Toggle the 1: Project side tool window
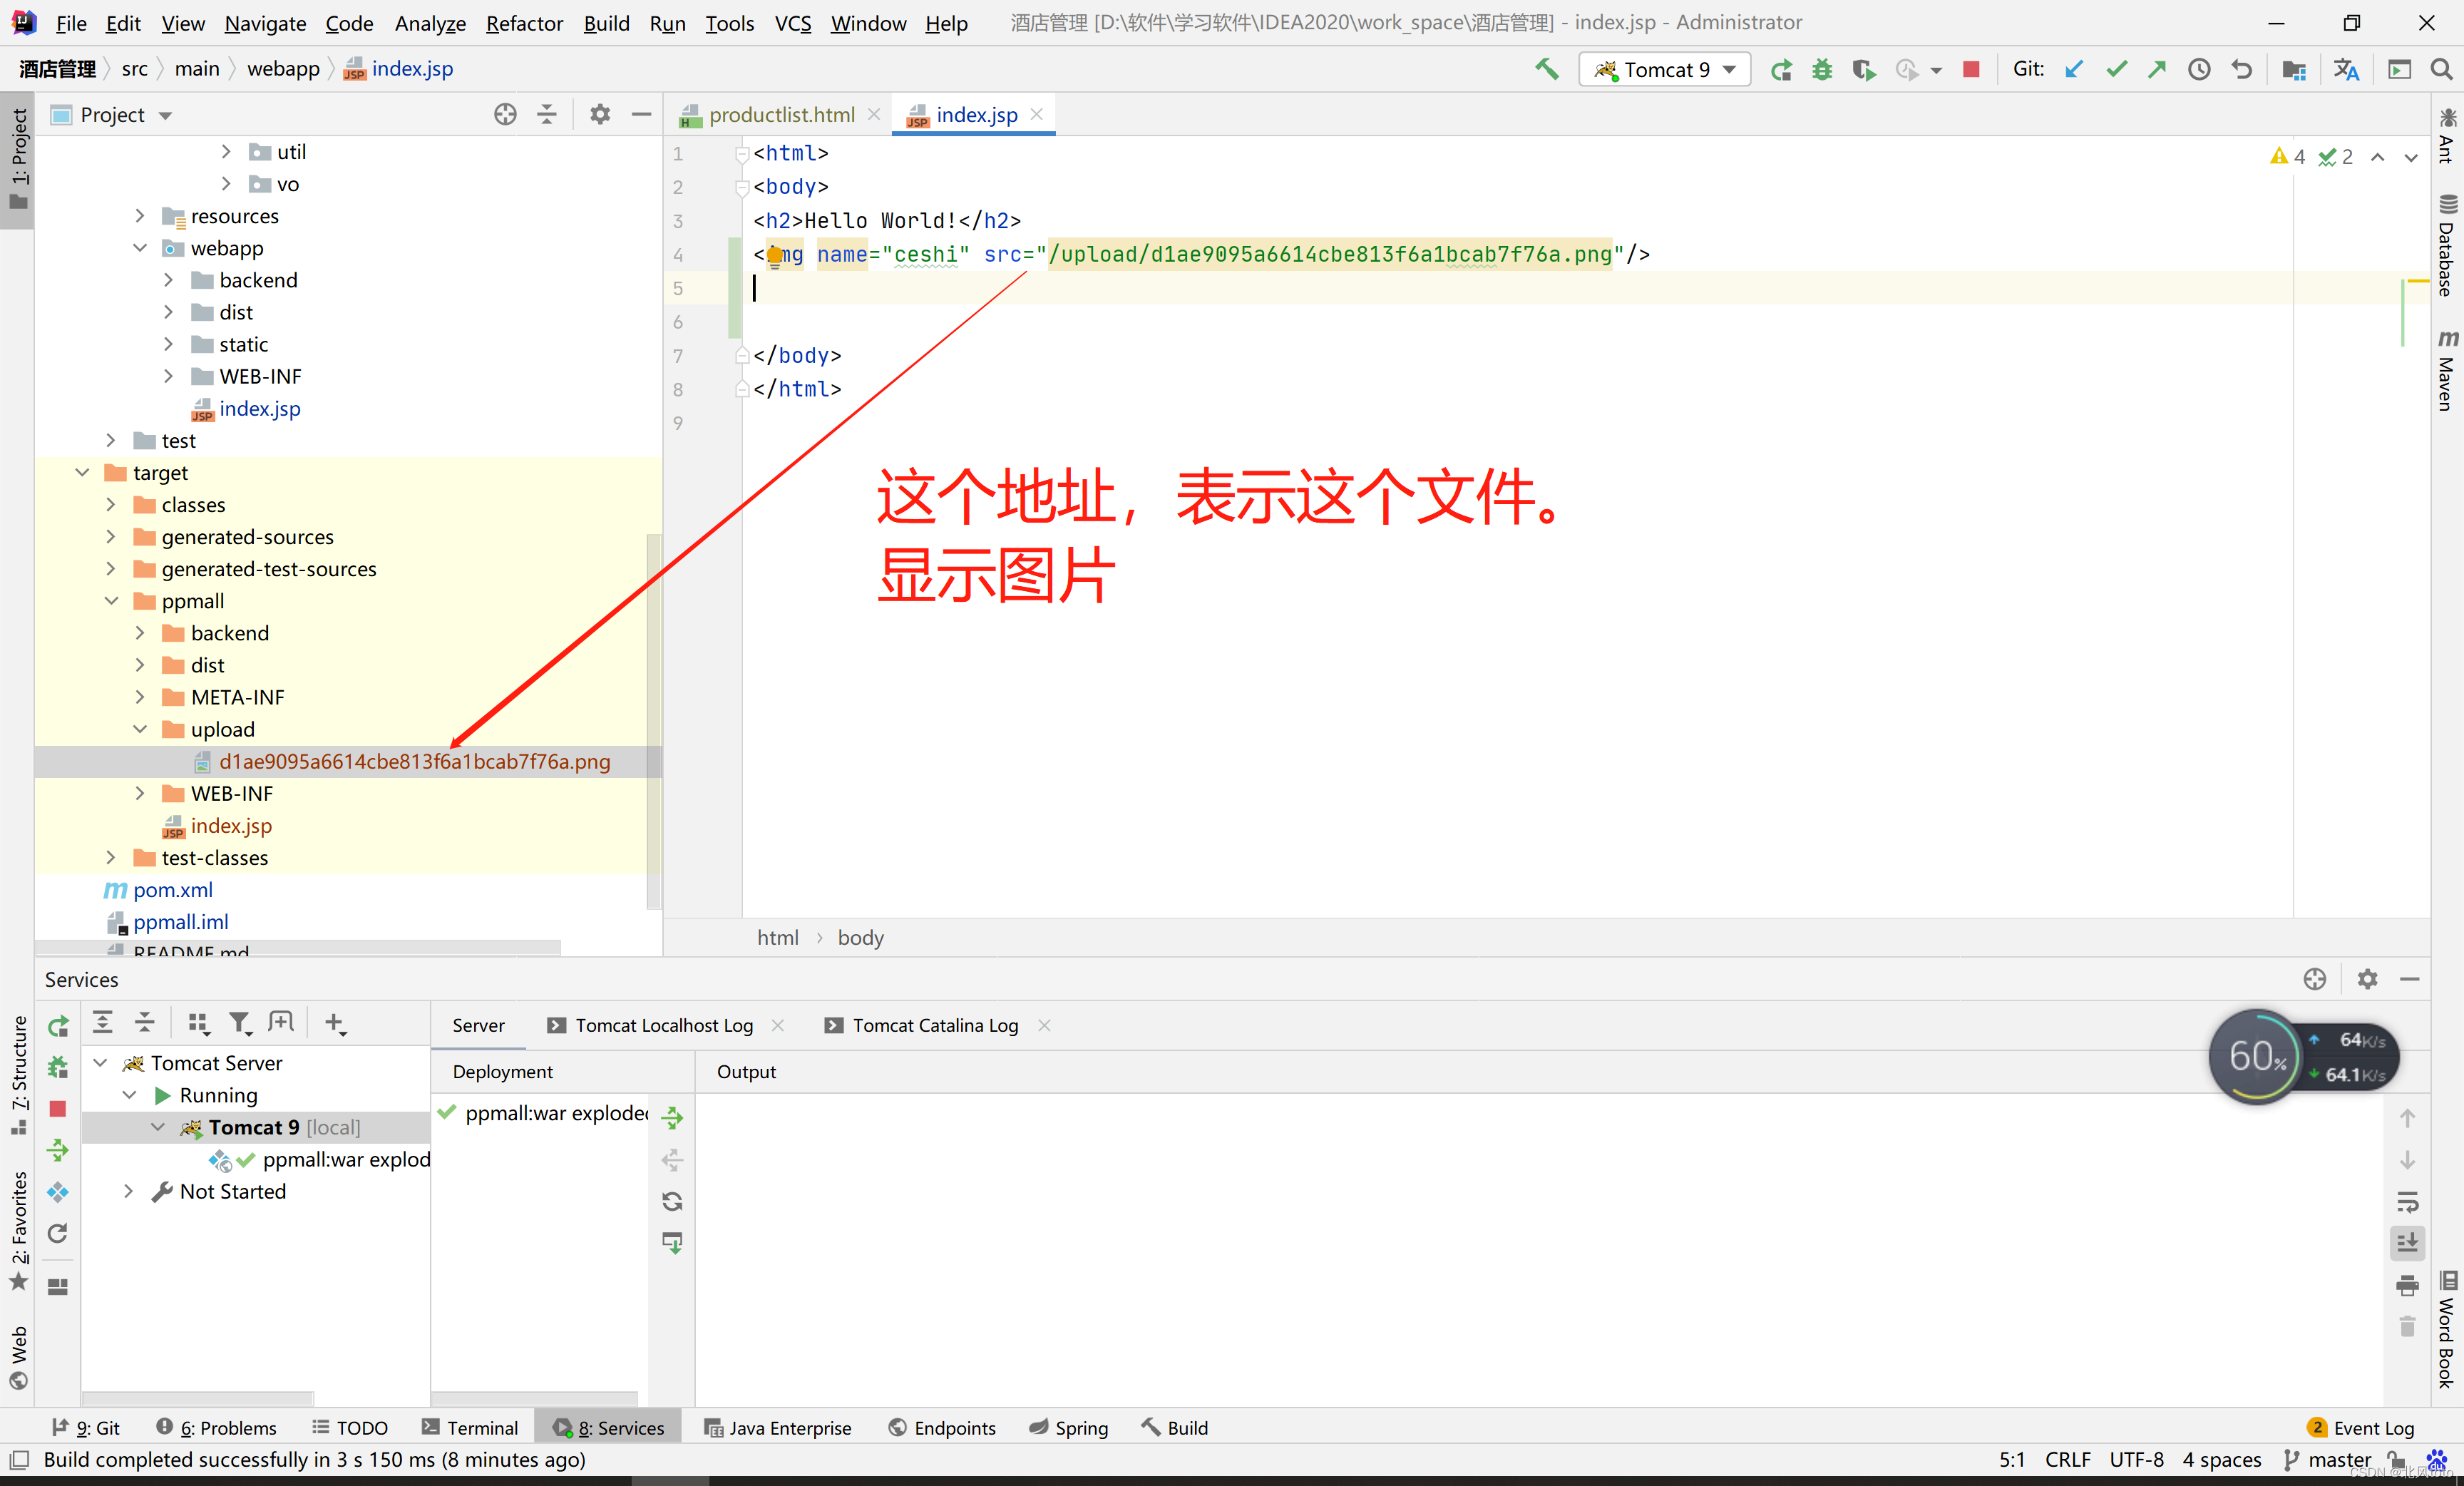Viewport: 2464px width, 1486px height. 18,160
